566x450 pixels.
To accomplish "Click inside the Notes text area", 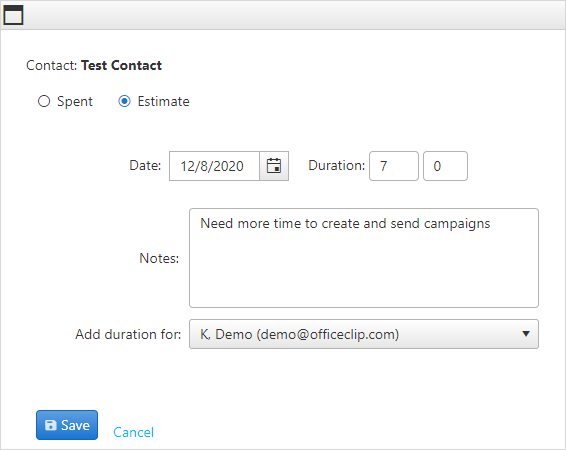I will pyautogui.click(x=364, y=258).
